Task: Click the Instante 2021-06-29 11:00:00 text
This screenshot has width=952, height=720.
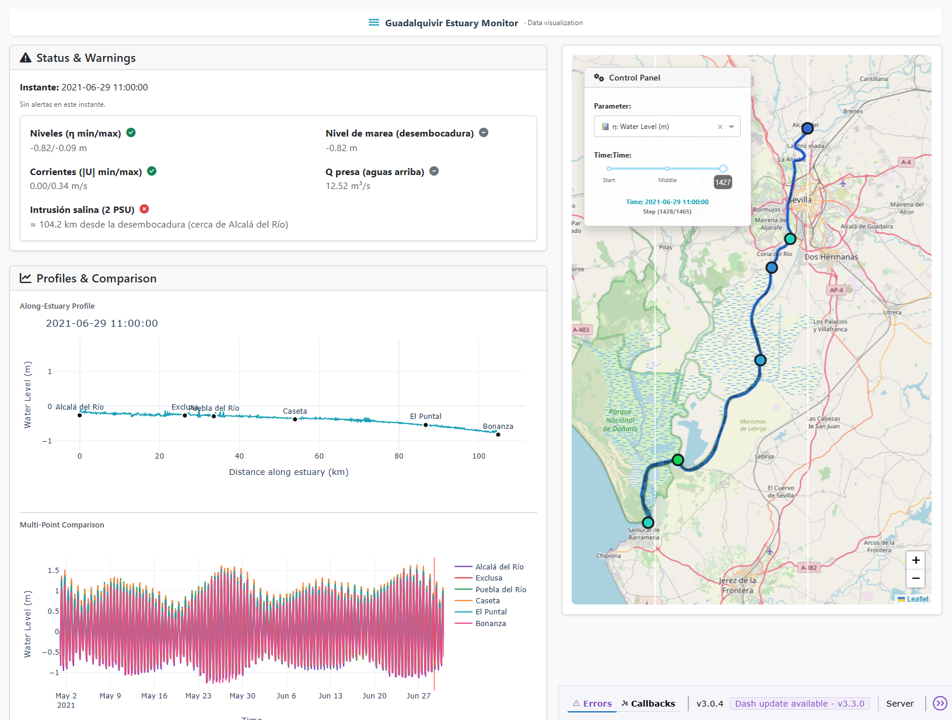Action: point(84,87)
